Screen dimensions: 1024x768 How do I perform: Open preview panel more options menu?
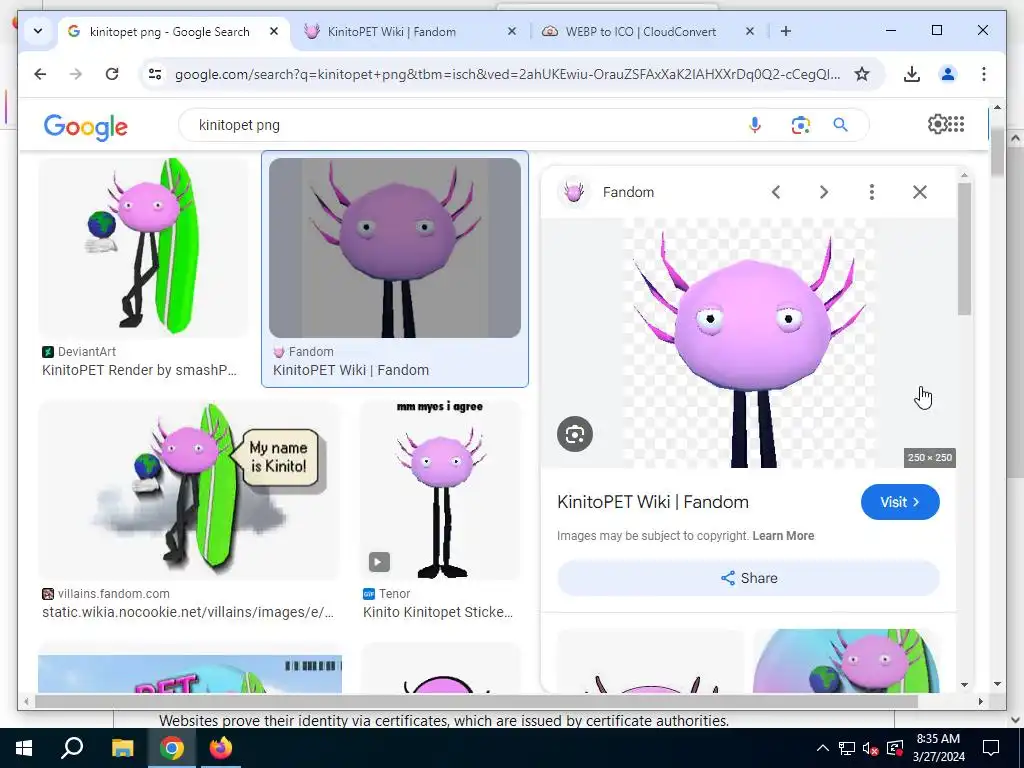click(x=872, y=192)
